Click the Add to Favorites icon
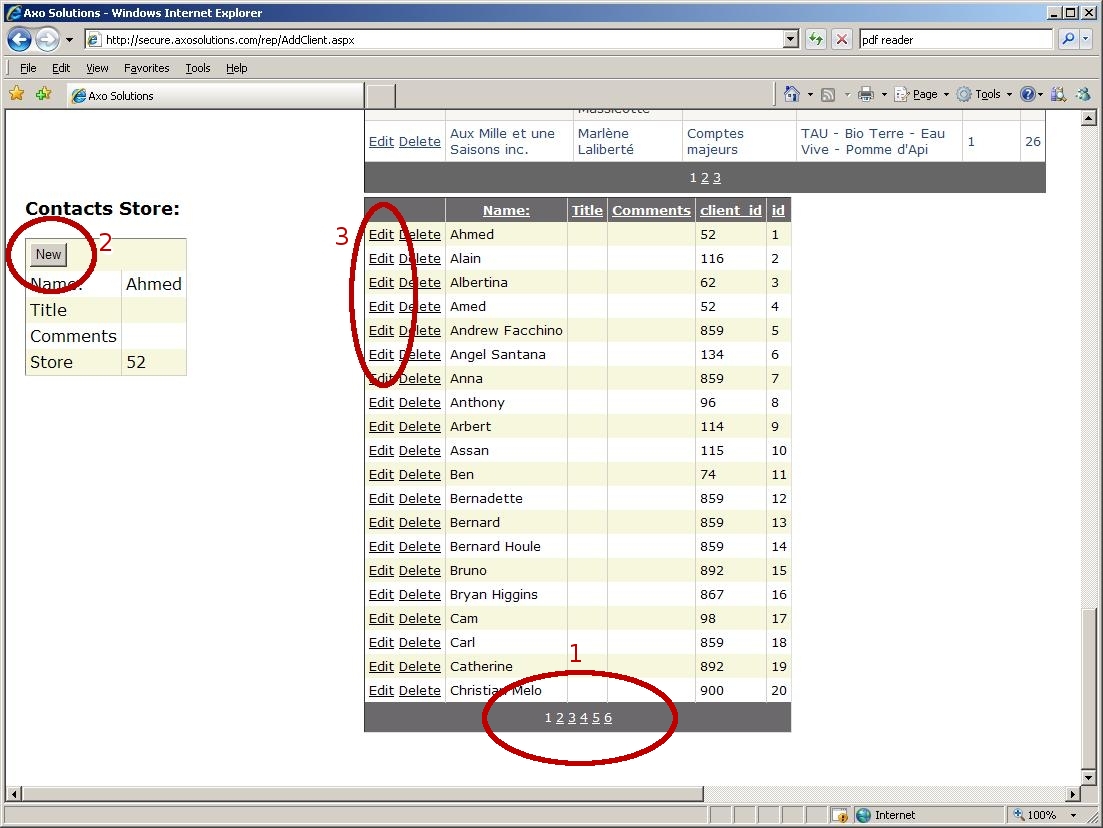The height and width of the screenshot is (828, 1103). pos(44,94)
